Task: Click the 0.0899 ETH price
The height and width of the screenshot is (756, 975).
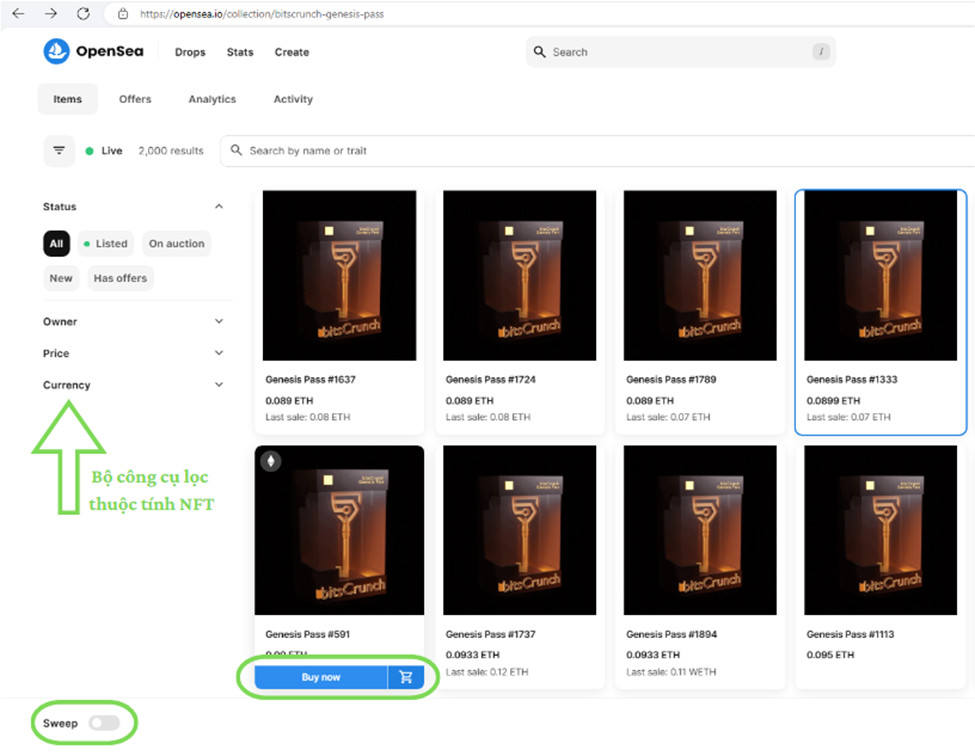Action: (x=833, y=400)
